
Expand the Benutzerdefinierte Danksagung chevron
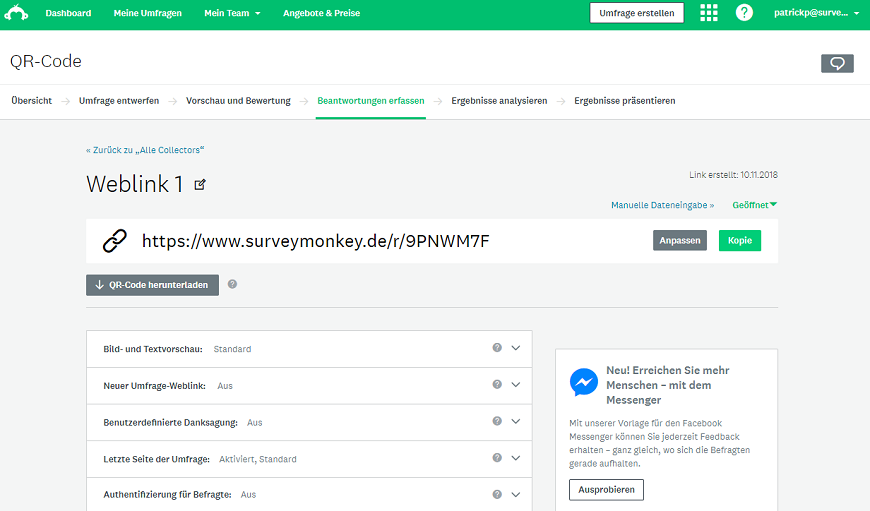coord(515,421)
